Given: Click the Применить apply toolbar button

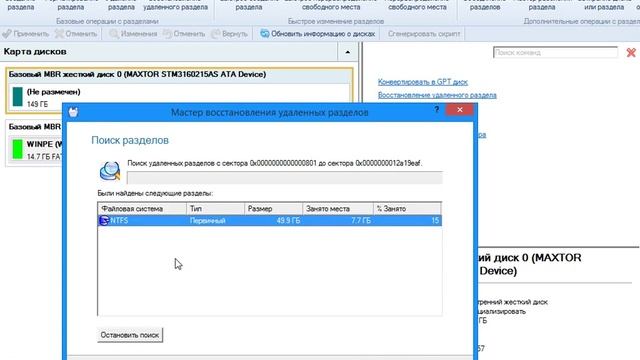Looking at the screenshot, I should 26,34.
